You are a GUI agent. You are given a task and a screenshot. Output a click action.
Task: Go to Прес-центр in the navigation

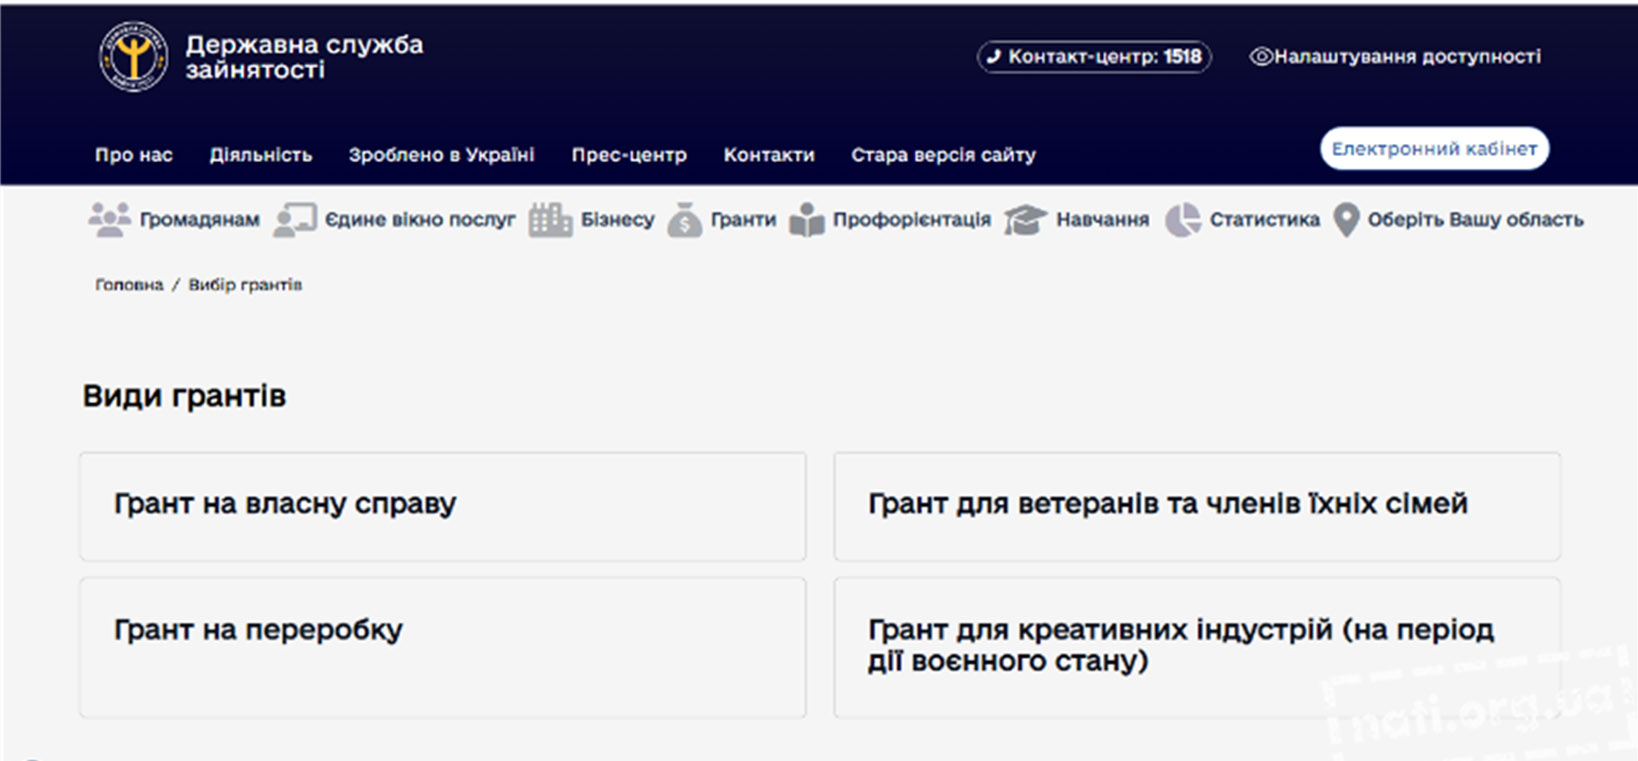629,155
